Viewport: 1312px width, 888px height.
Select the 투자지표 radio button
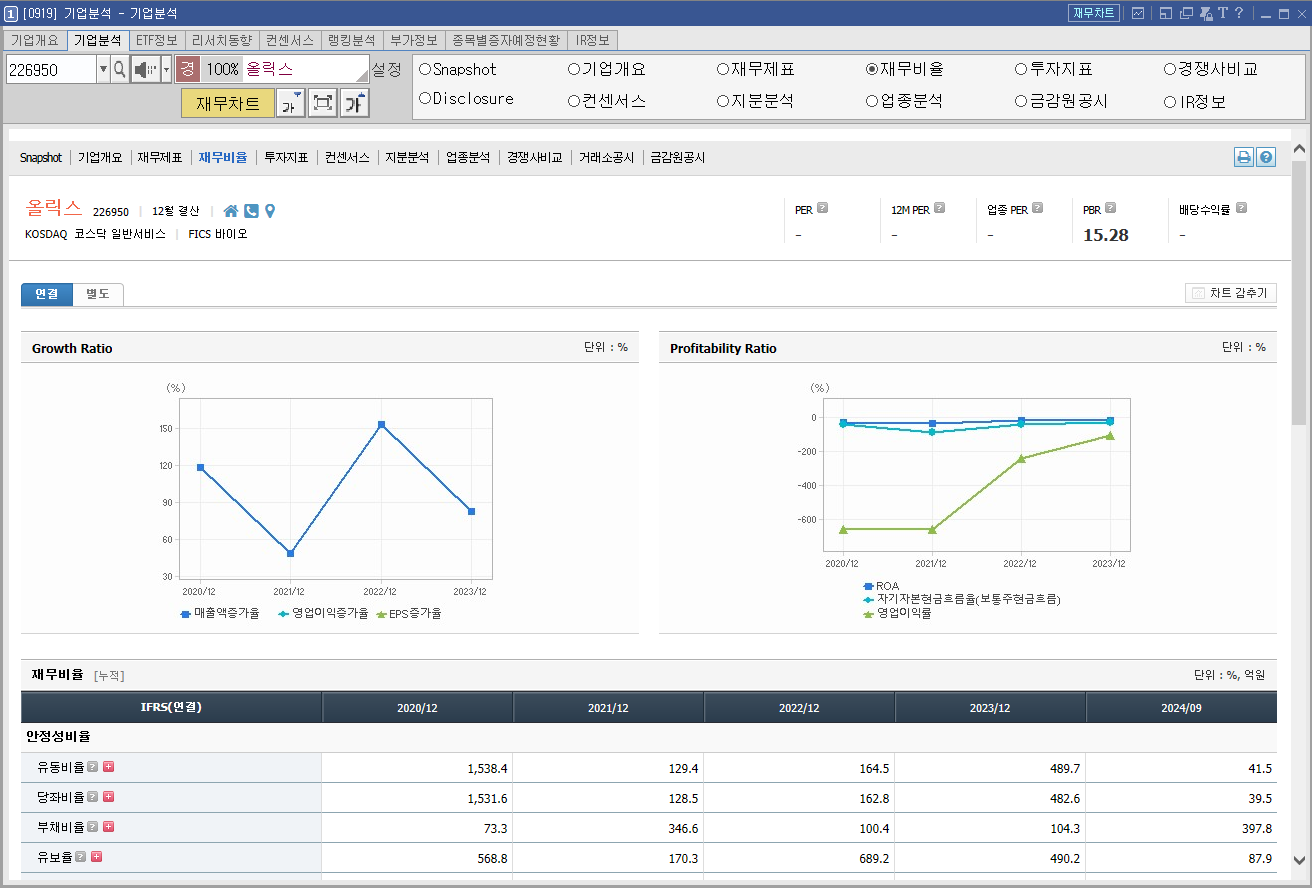click(x=1021, y=69)
